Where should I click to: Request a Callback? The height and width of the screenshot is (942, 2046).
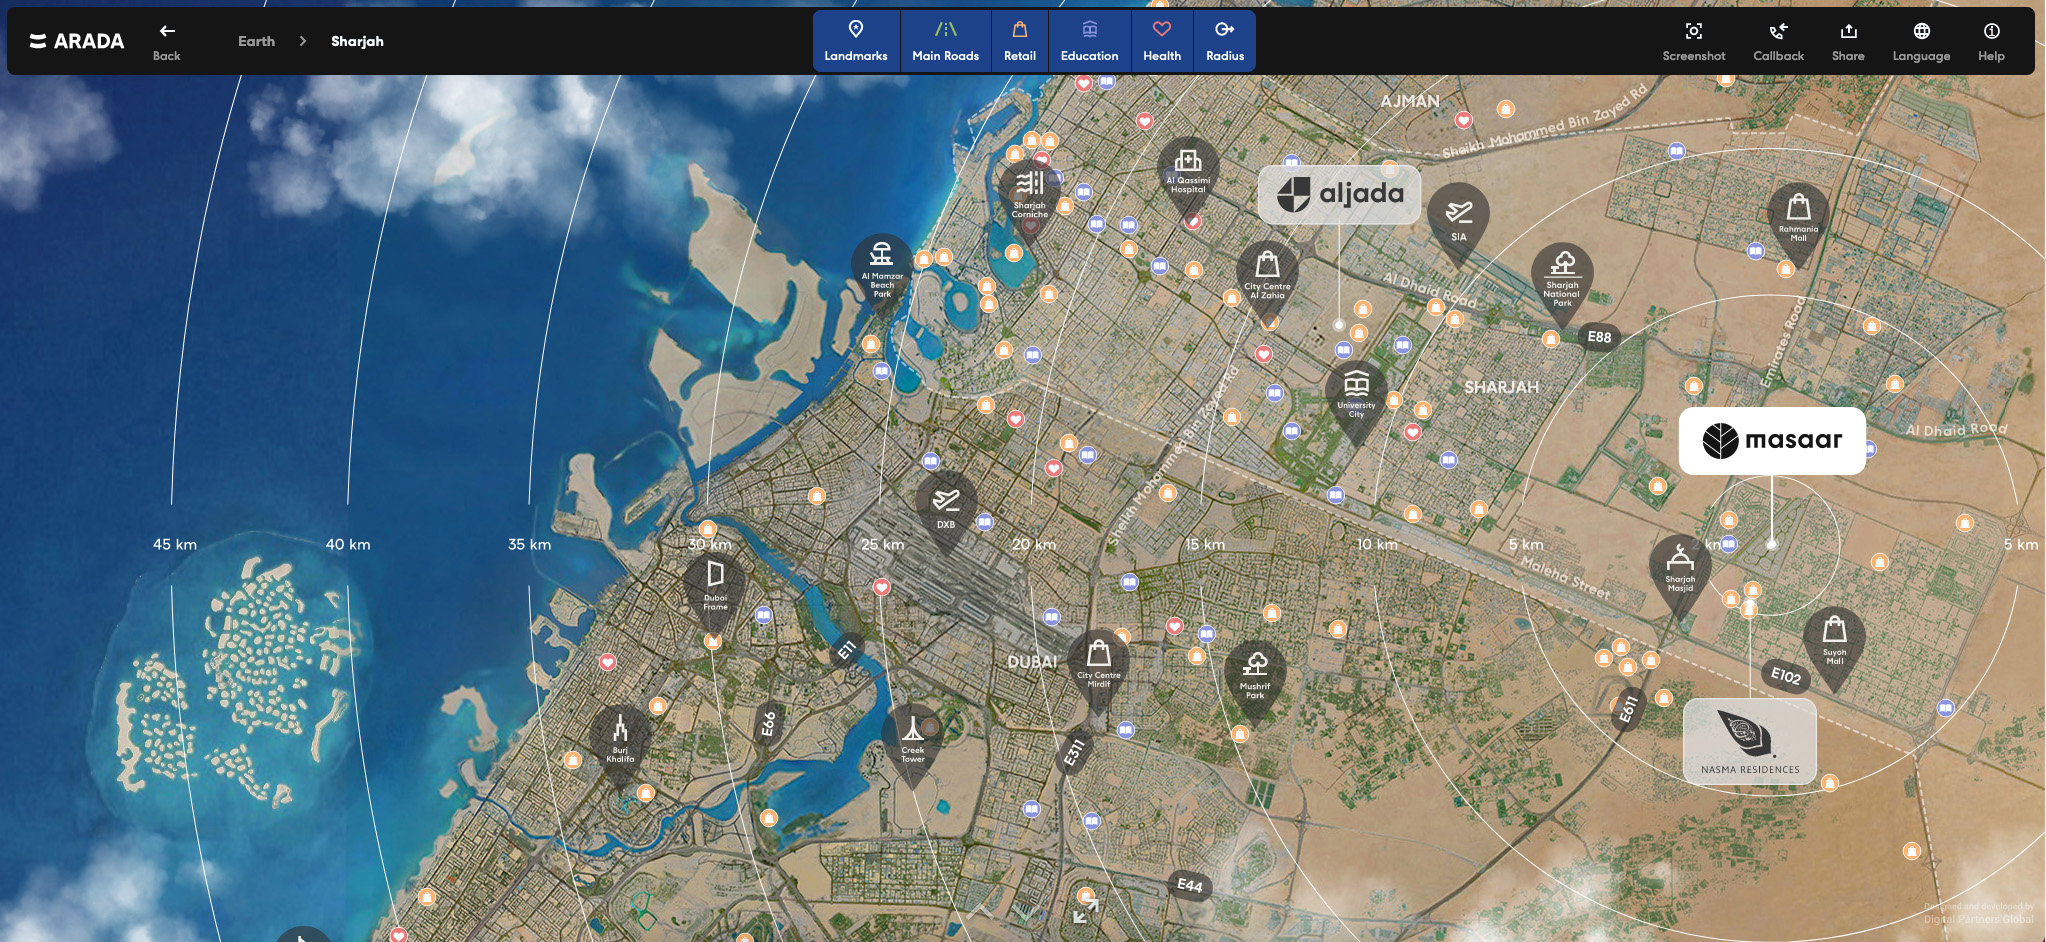(1778, 41)
